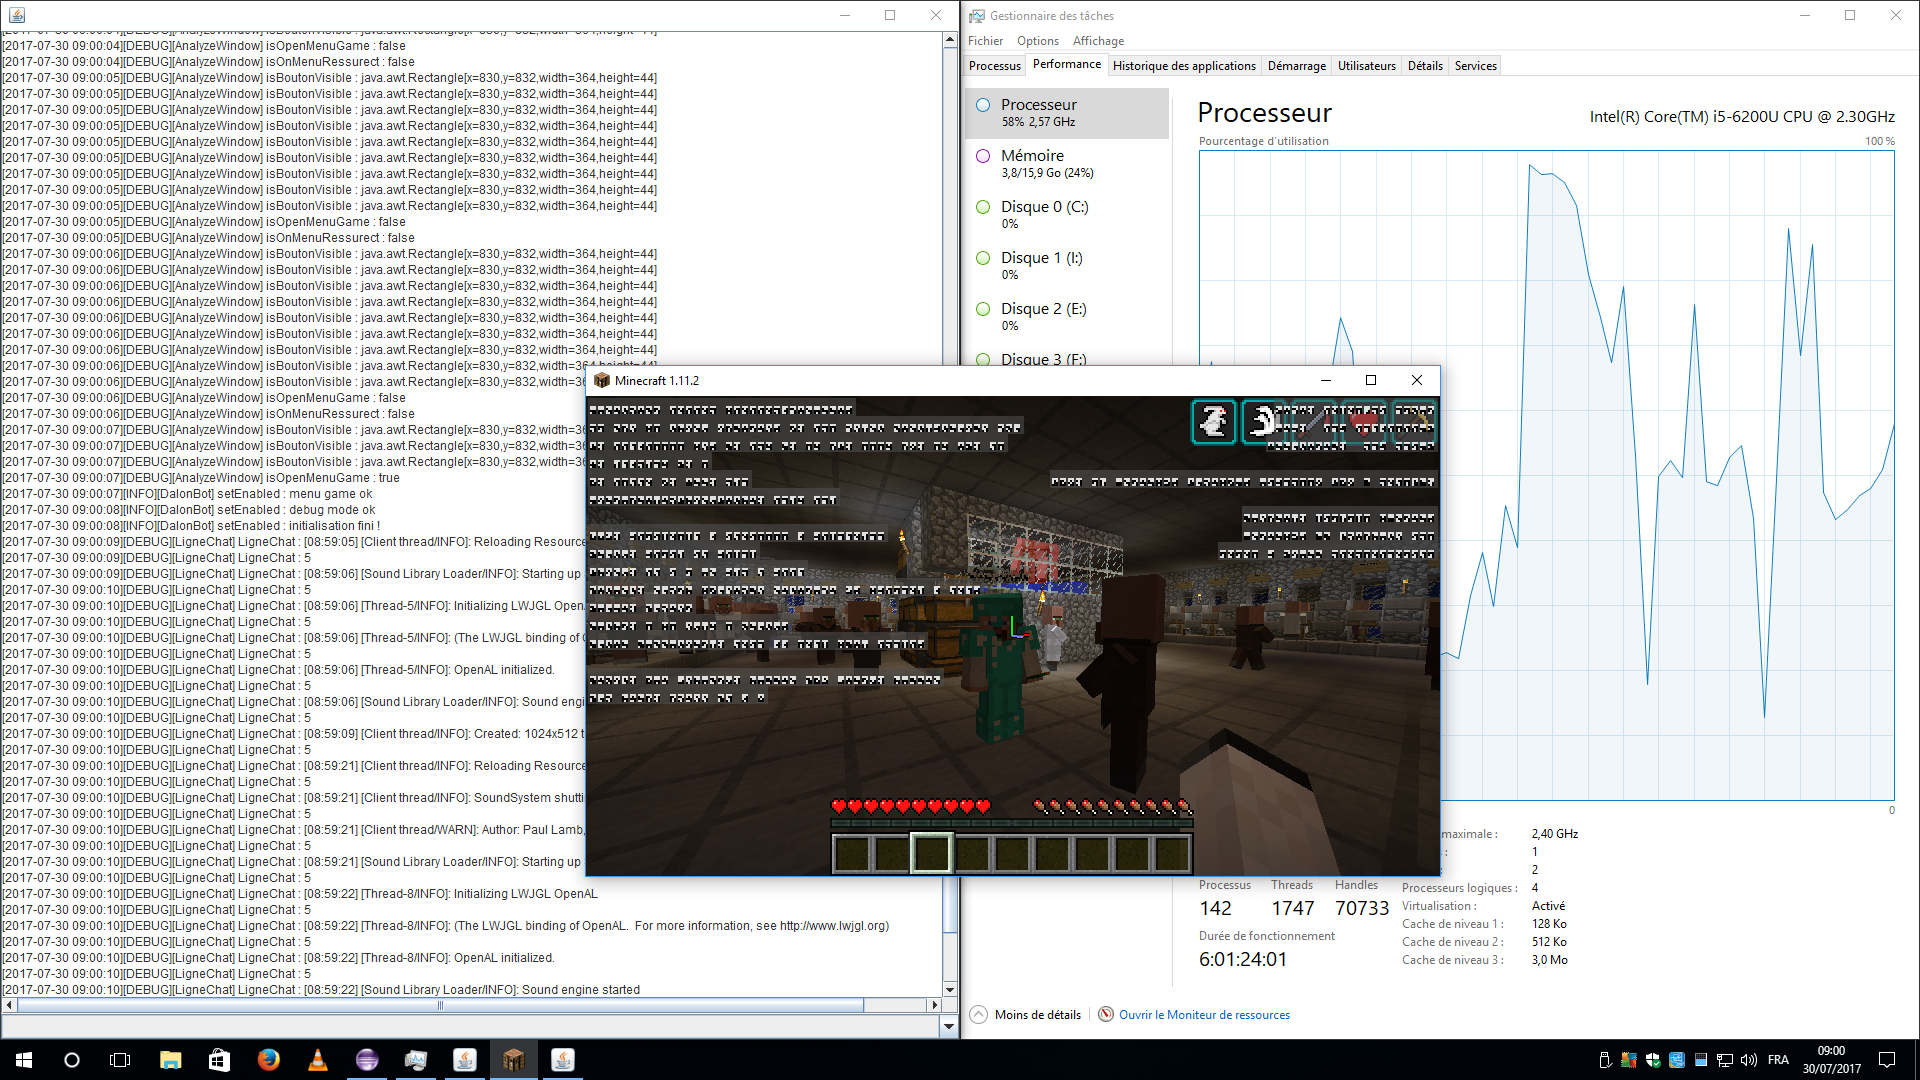Open the clock showing 09:00 30/07/2017
1920x1080 pixels.
coord(1832,1060)
